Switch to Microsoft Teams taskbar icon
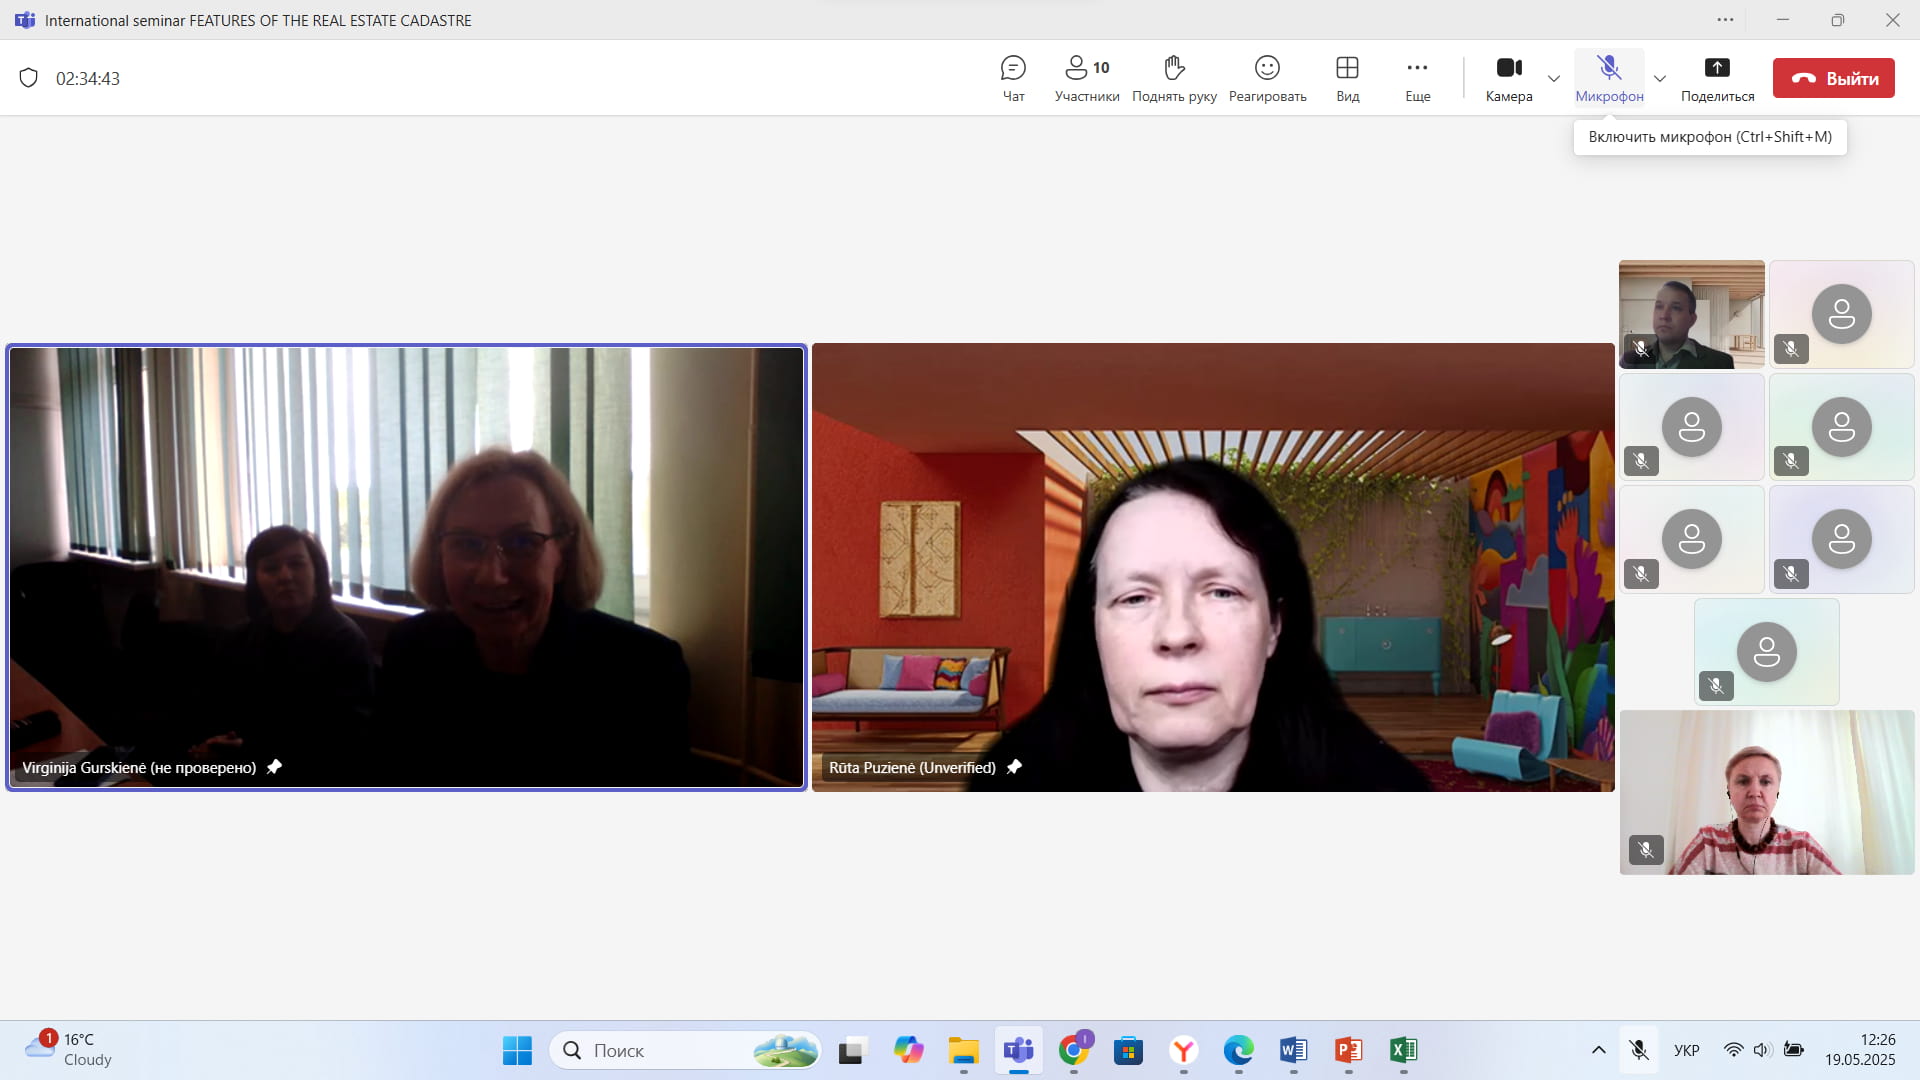The height and width of the screenshot is (1080, 1920). point(1018,1050)
